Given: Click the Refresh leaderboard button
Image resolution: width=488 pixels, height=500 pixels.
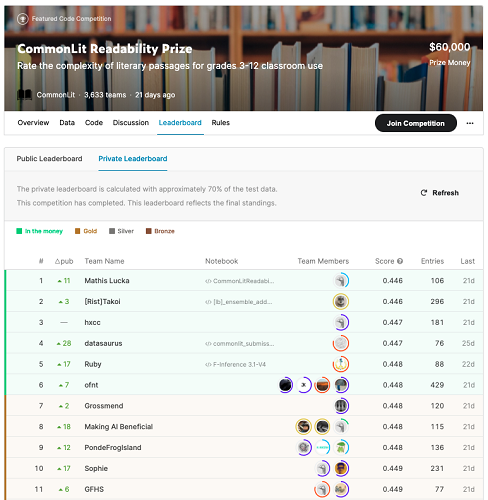Looking at the screenshot, I should (440, 193).
